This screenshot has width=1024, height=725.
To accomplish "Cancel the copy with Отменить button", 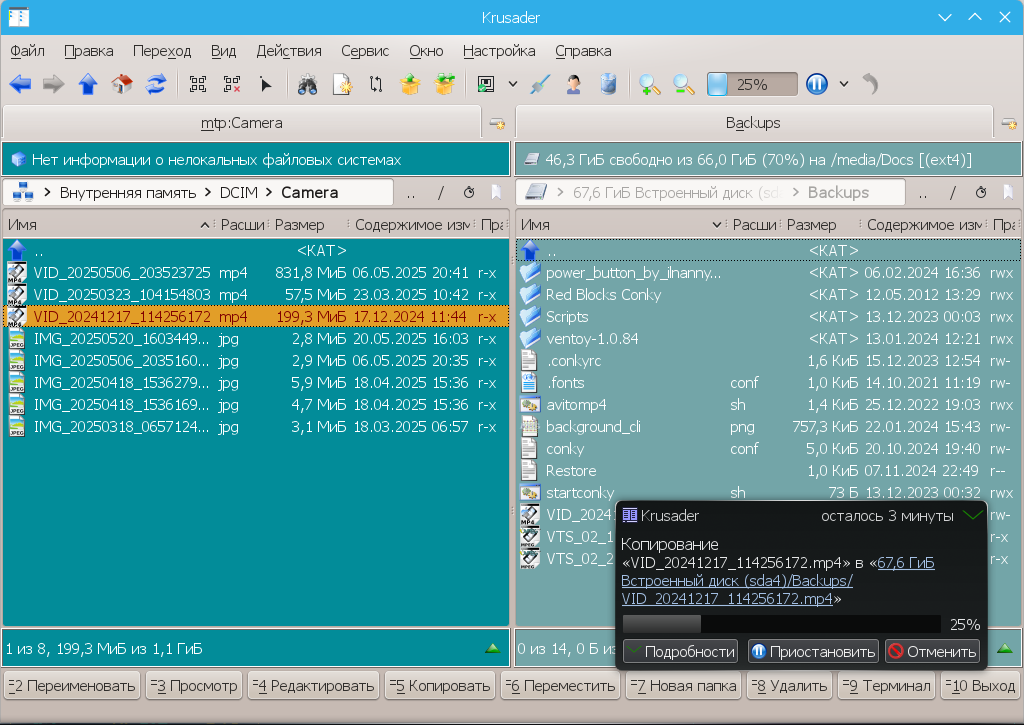I will pos(932,652).
